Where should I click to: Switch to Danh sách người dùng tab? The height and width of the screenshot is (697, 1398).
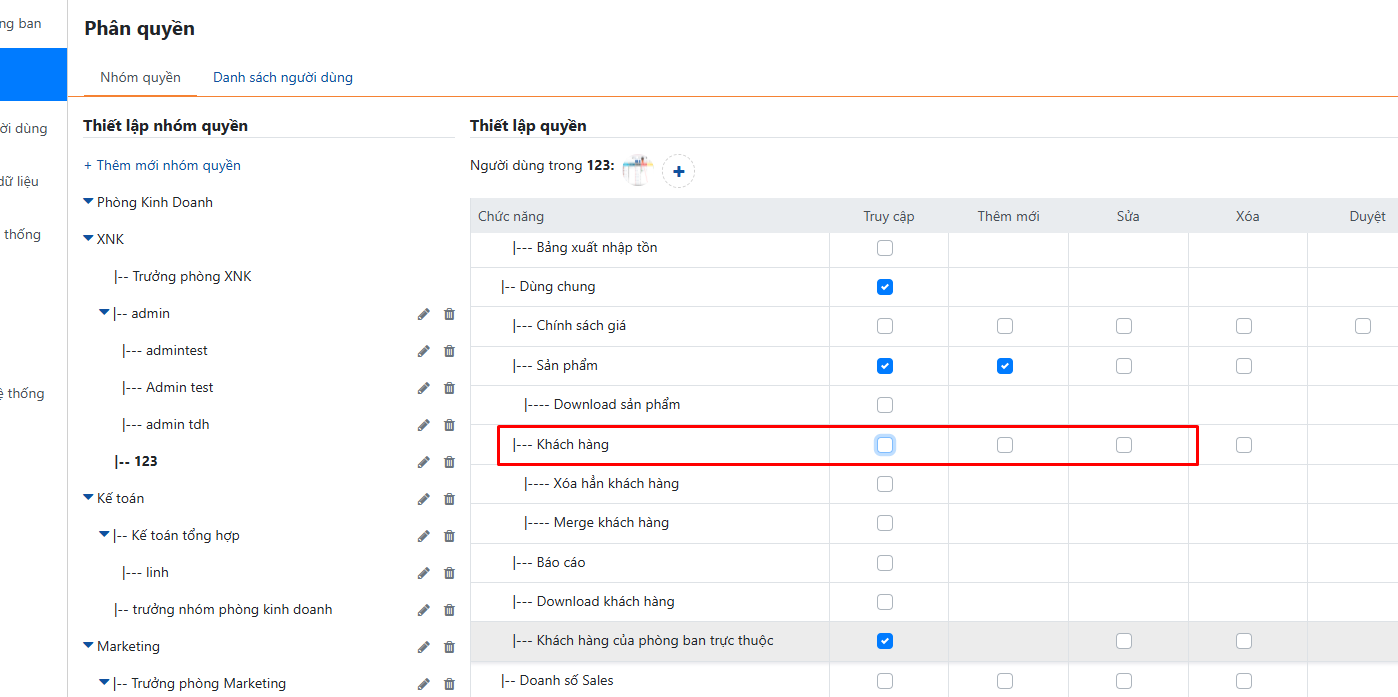pos(282,77)
